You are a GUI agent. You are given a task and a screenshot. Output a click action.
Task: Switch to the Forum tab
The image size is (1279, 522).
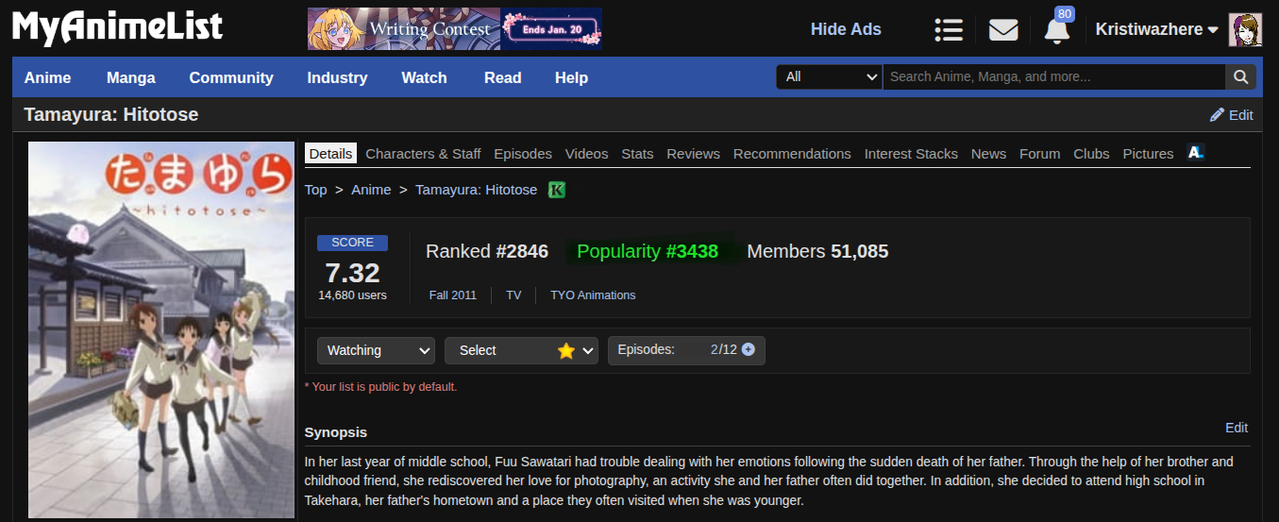tap(1040, 153)
